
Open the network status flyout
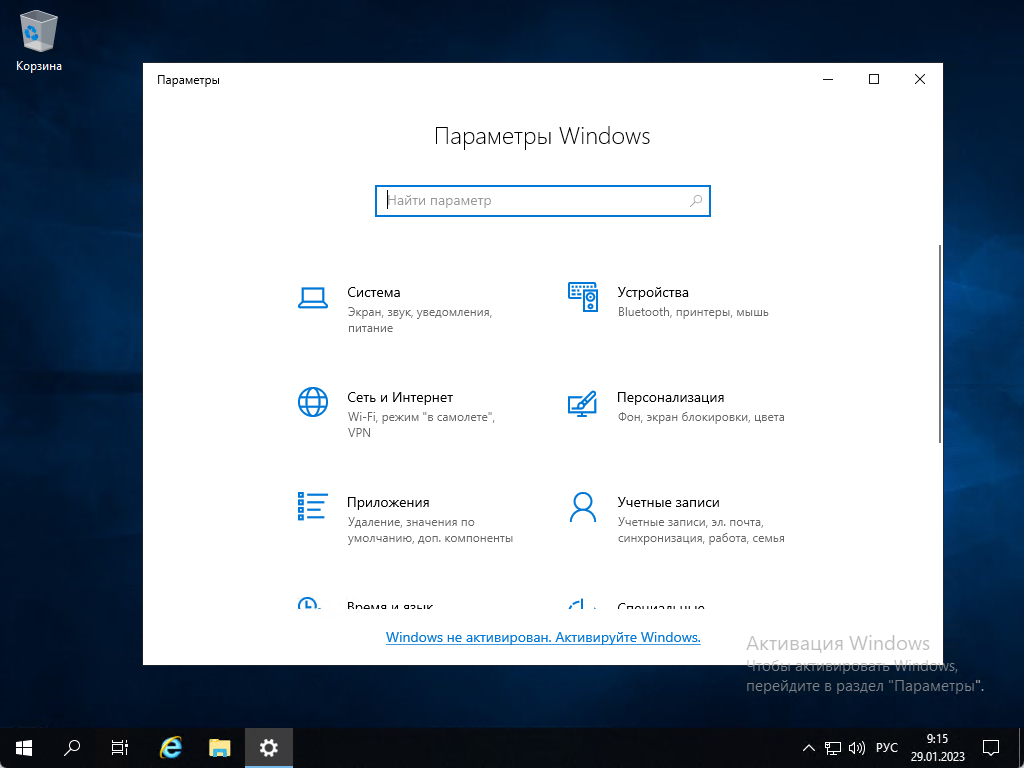(x=831, y=747)
